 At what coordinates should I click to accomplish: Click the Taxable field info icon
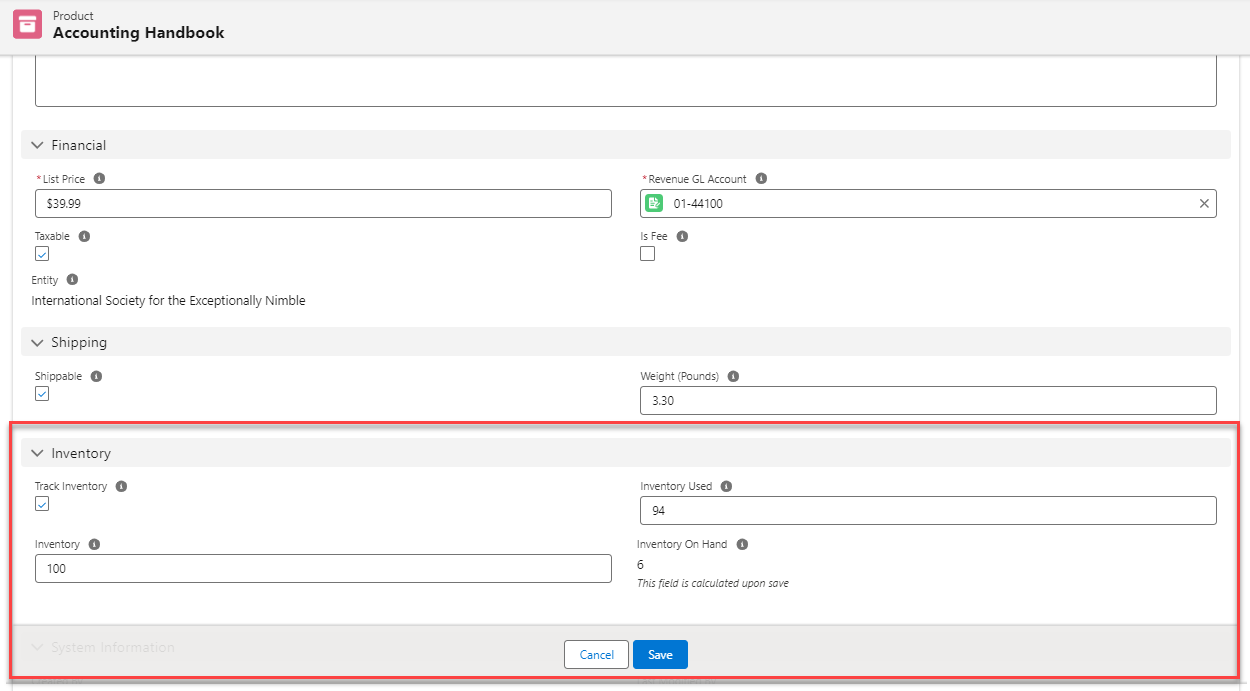pyautogui.click(x=84, y=237)
